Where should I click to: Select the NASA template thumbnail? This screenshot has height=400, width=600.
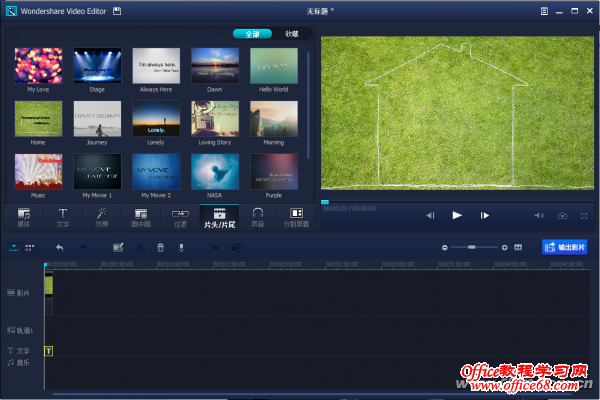pyautogui.click(x=215, y=171)
